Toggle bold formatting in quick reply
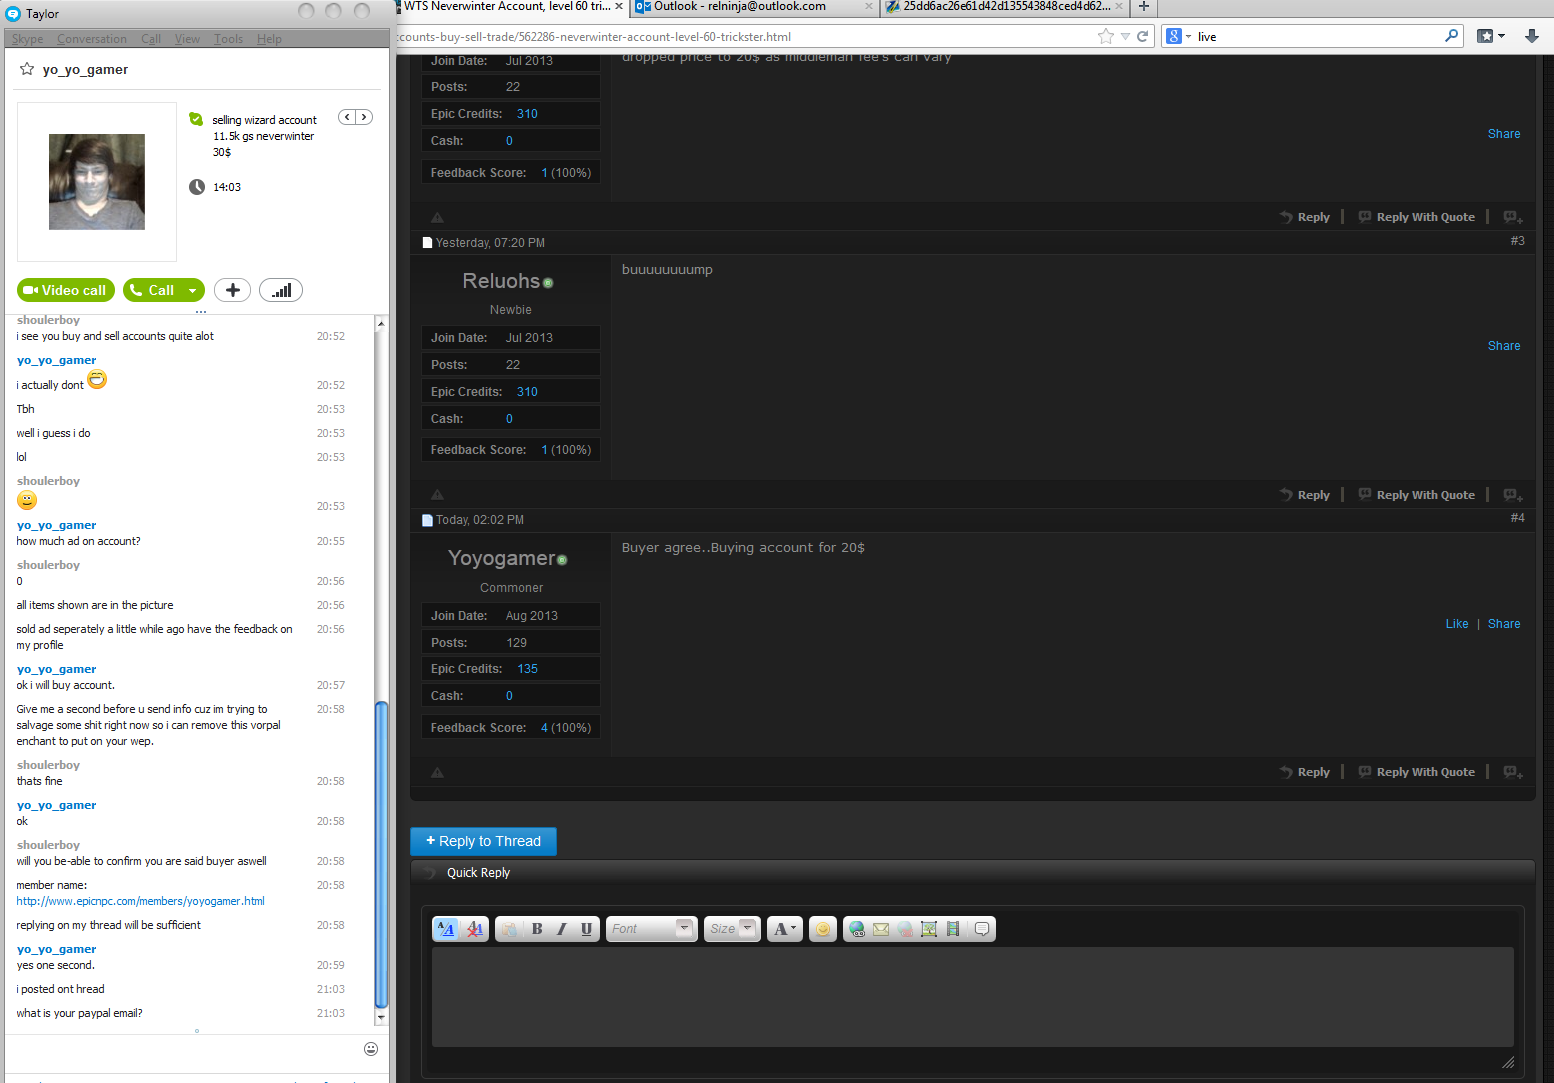 click(537, 929)
